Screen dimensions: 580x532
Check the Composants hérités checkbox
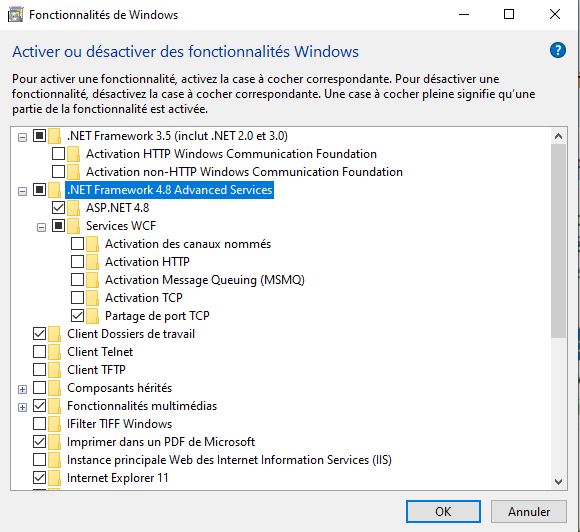click(x=40, y=388)
